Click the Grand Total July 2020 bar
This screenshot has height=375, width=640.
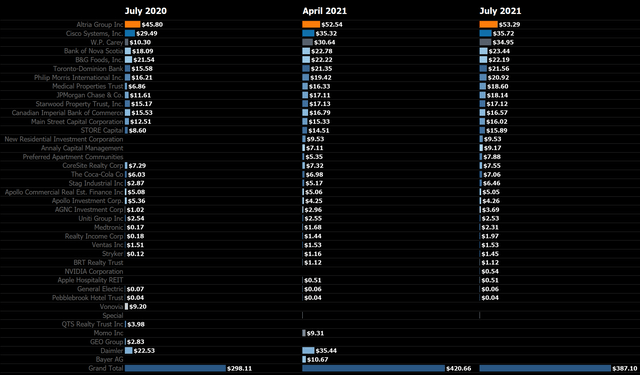point(175,368)
